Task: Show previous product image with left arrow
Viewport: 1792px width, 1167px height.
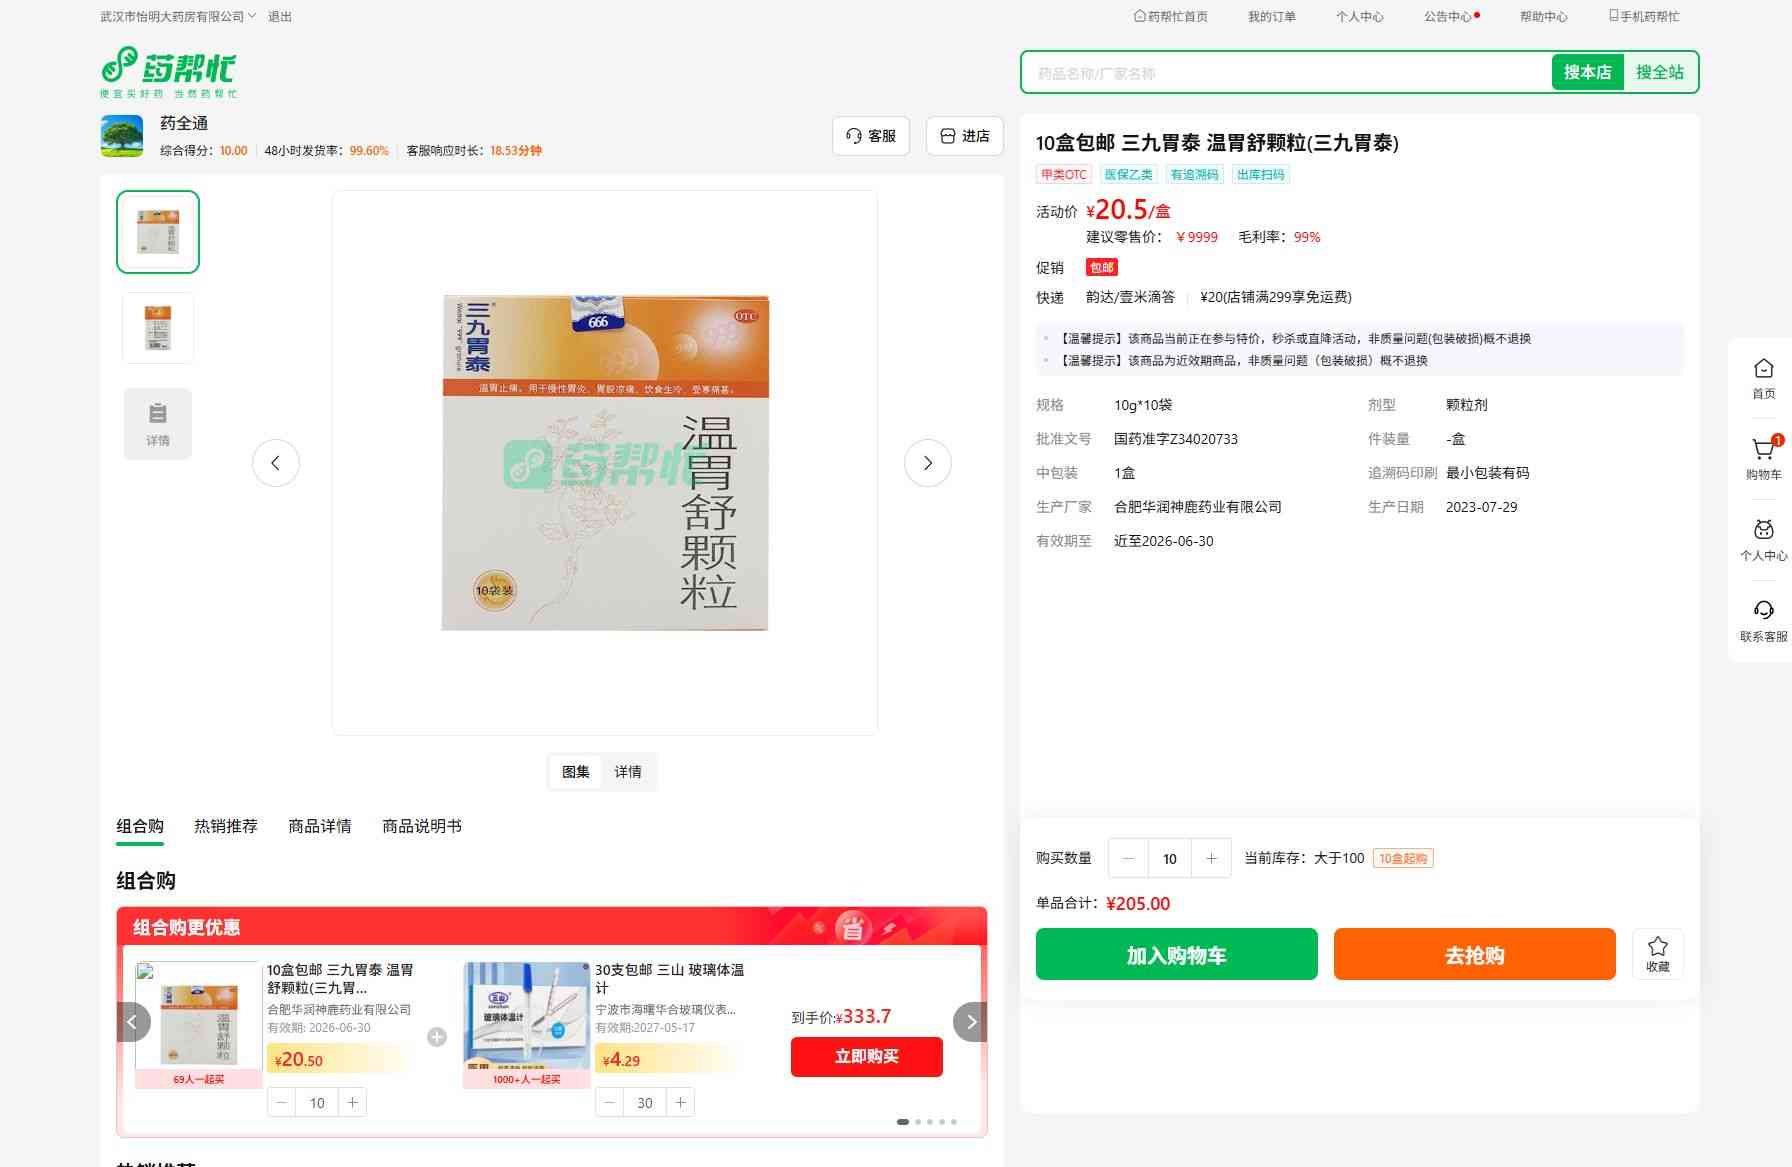Action: point(275,463)
